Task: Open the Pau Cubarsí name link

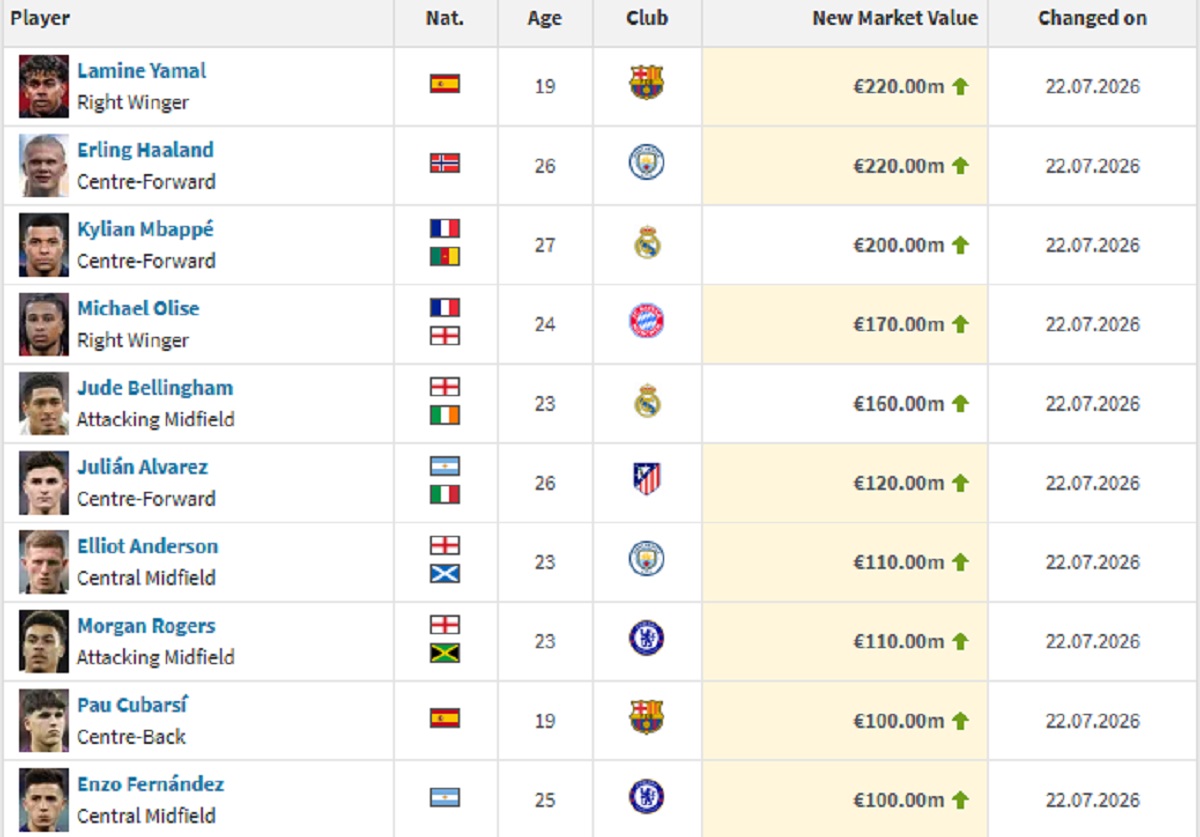Action: 133,705
